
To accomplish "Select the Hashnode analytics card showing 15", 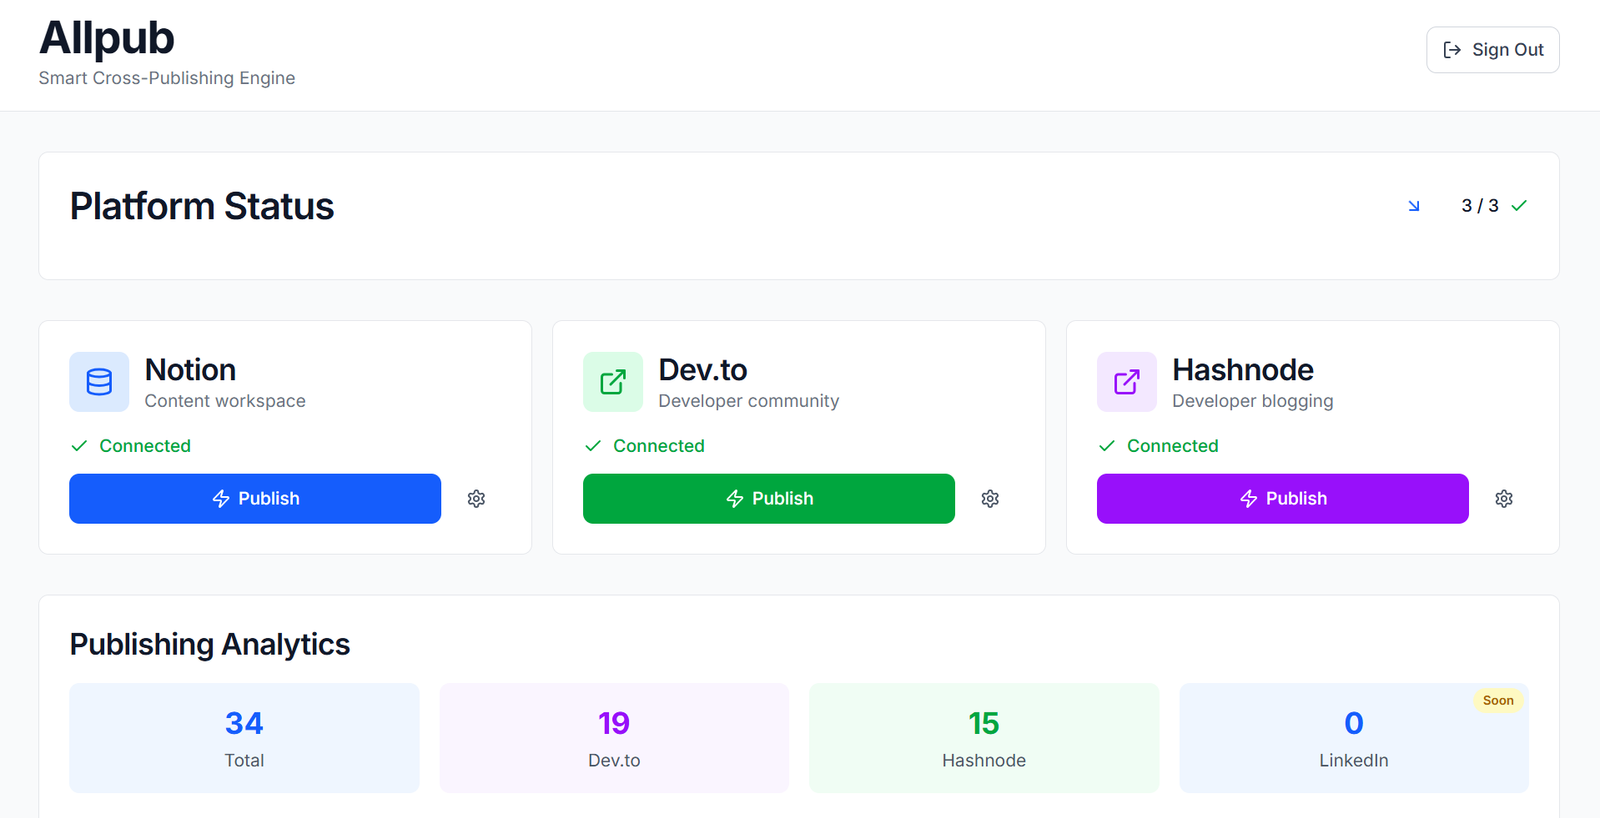I will pos(984,738).
